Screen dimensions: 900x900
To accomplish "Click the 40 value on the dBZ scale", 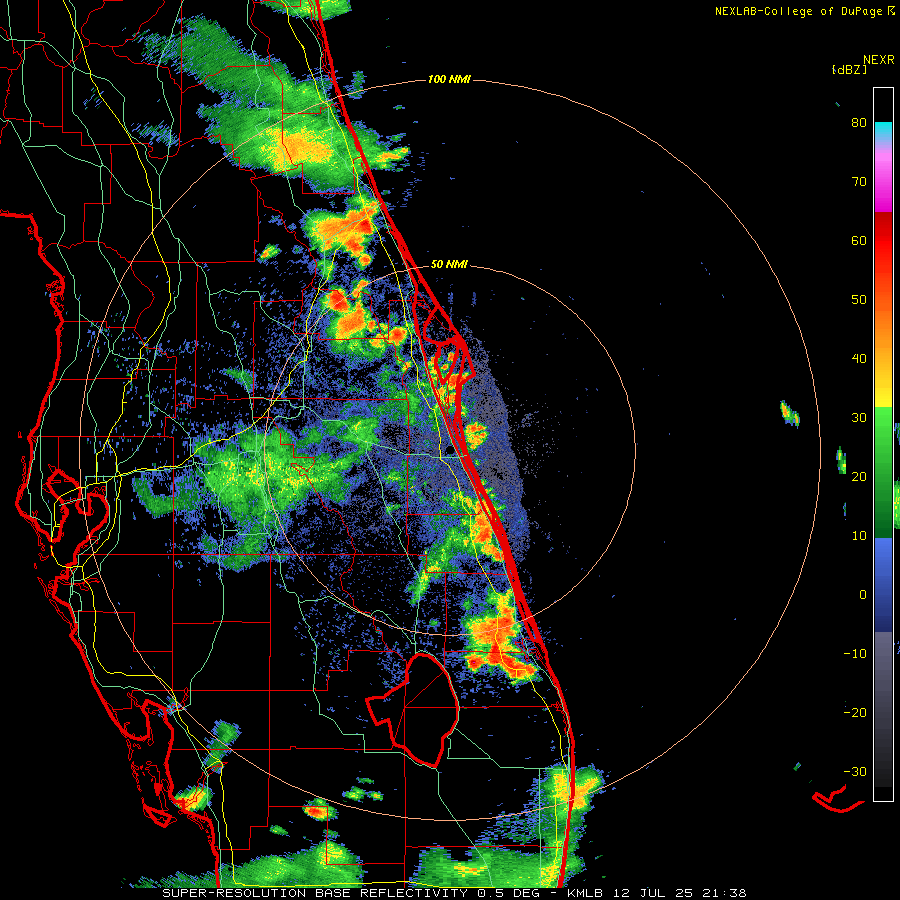I will [859, 359].
